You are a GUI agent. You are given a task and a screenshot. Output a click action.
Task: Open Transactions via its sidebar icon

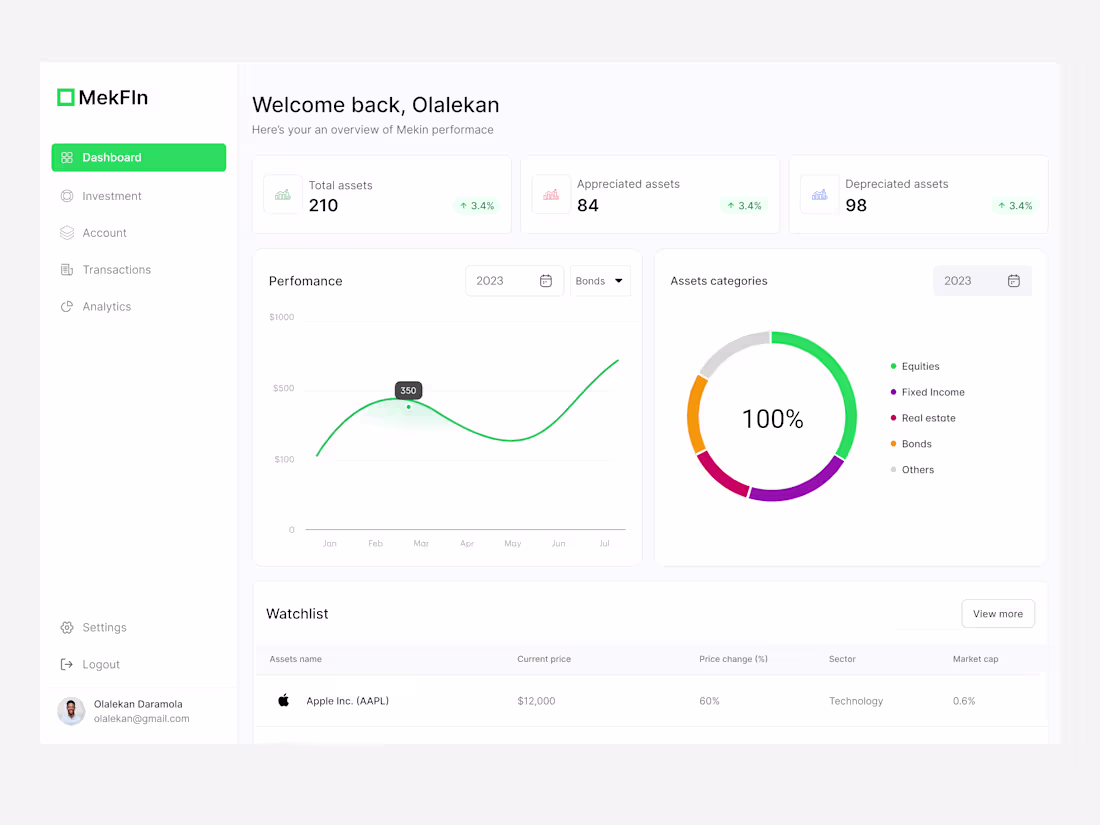coord(66,269)
